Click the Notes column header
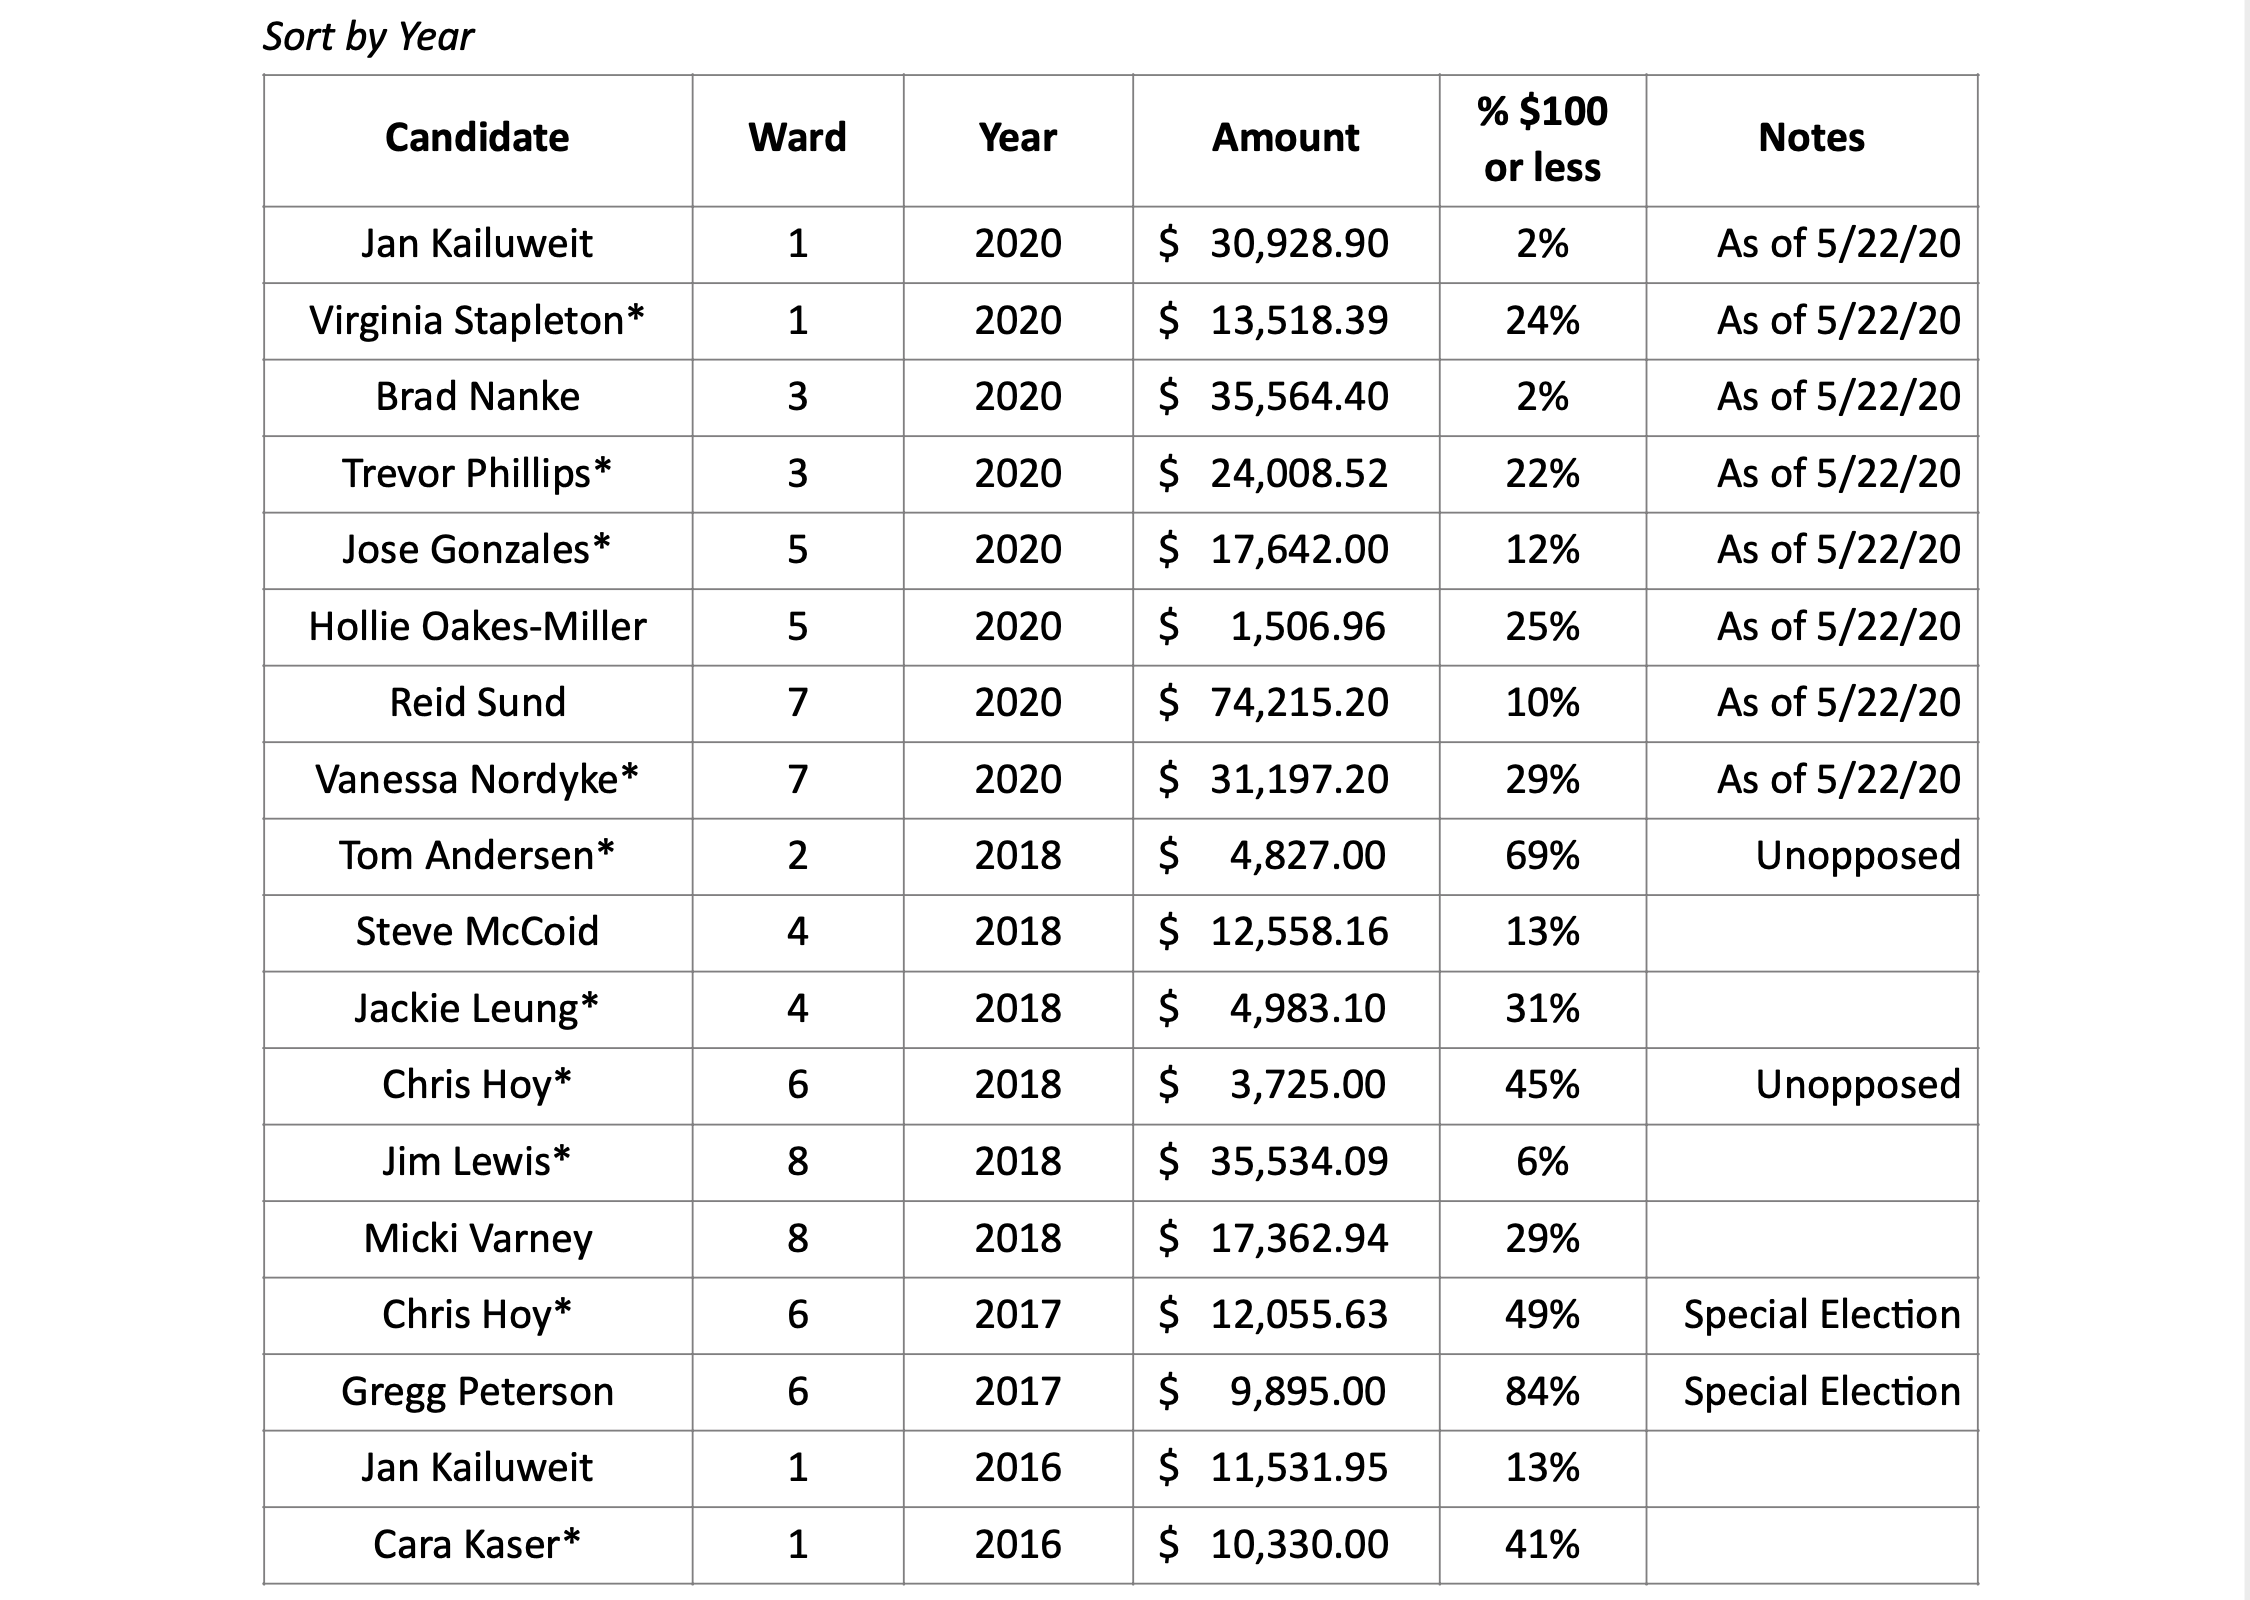Screen dimensions: 2250x1600 click(1811, 138)
